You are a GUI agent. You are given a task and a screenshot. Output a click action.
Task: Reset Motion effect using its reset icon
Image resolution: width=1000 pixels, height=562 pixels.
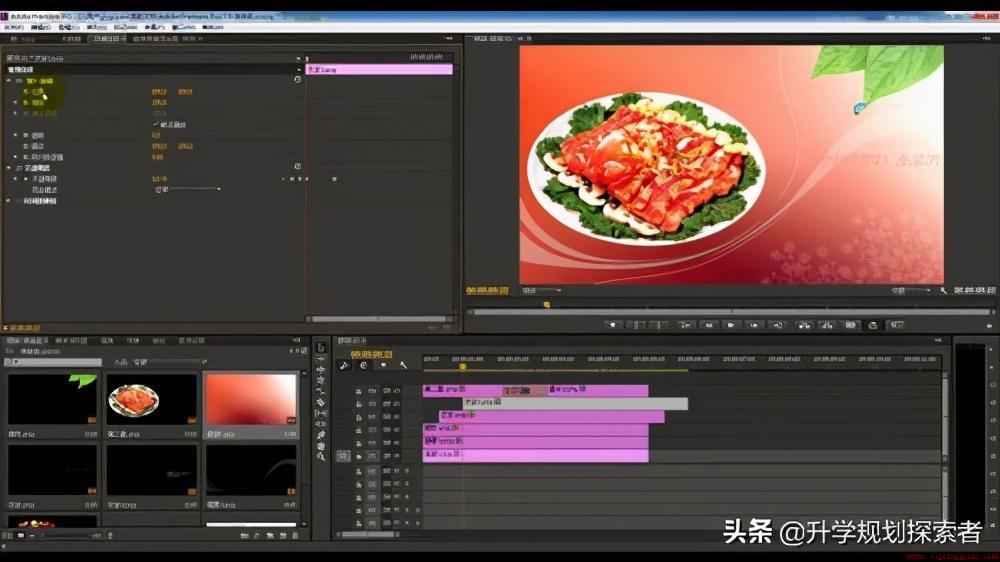pyautogui.click(x=297, y=80)
